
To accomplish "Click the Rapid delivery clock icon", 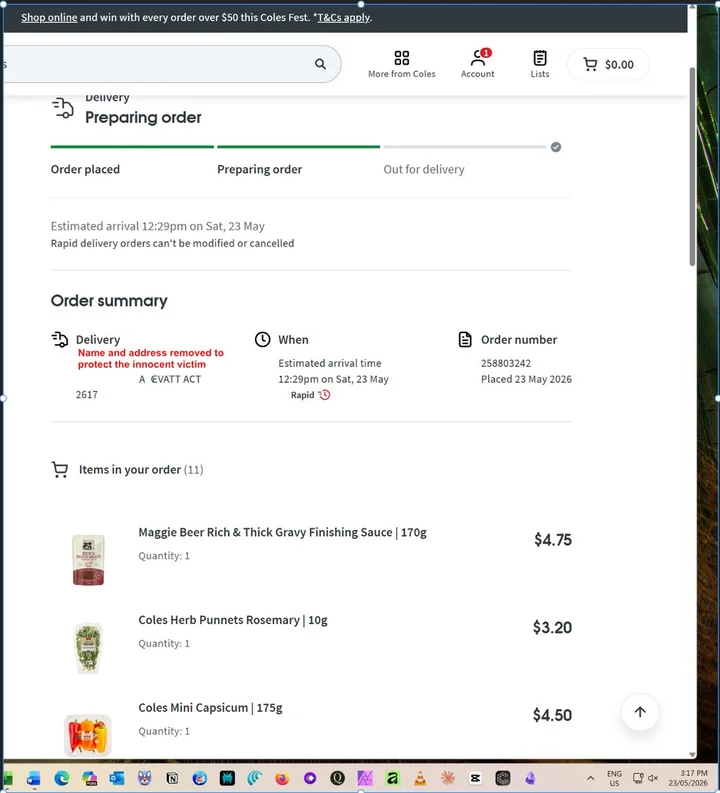I will coord(324,395).
